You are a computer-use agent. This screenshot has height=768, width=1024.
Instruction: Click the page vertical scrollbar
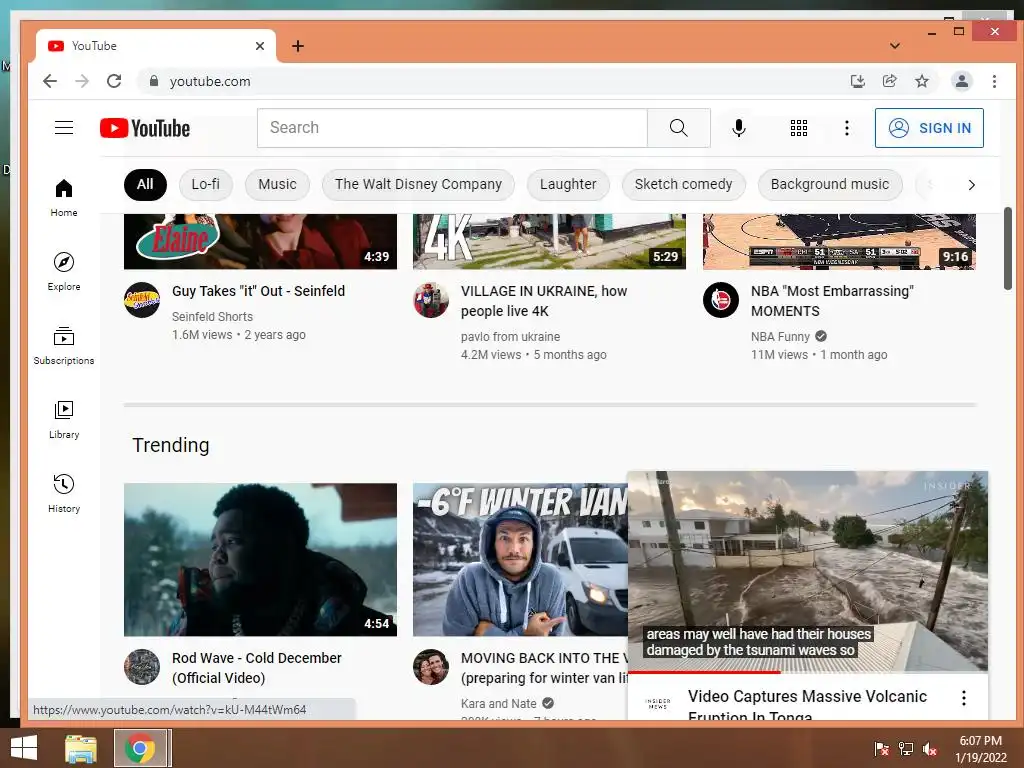point(1008,248)
